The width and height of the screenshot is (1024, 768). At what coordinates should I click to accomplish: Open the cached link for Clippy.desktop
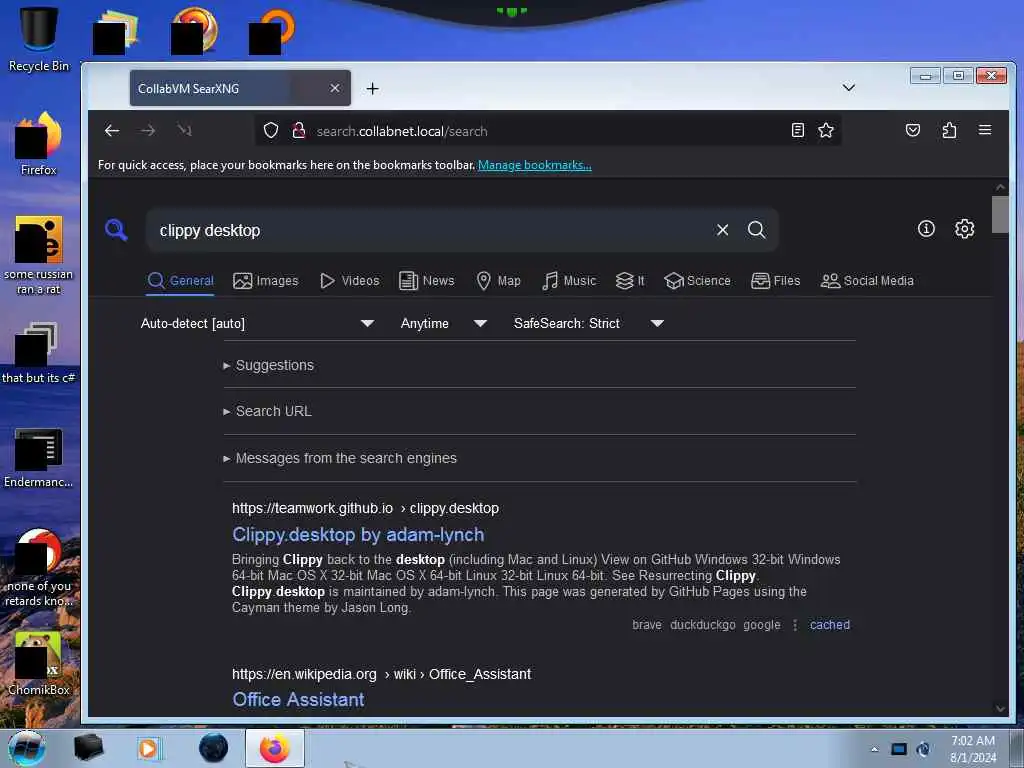(829, 624)
